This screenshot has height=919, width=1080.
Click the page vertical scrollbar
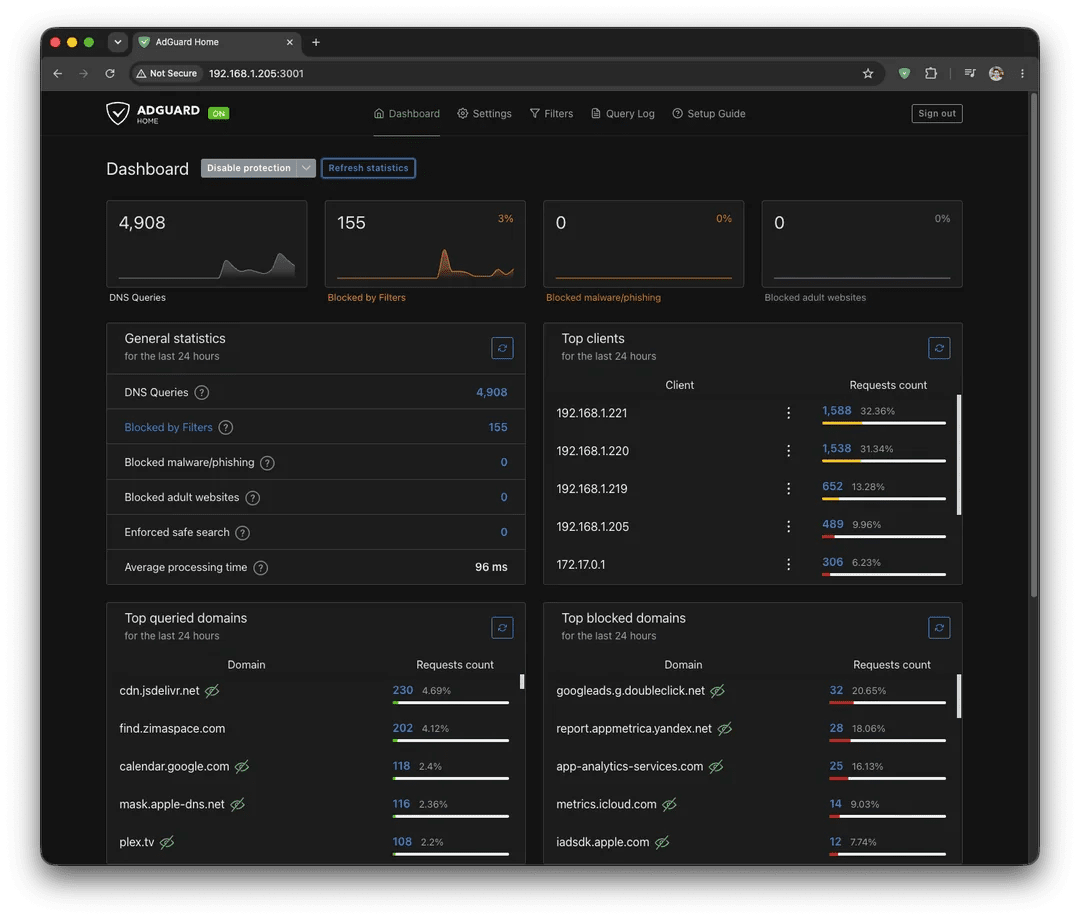pos(1033,344)
